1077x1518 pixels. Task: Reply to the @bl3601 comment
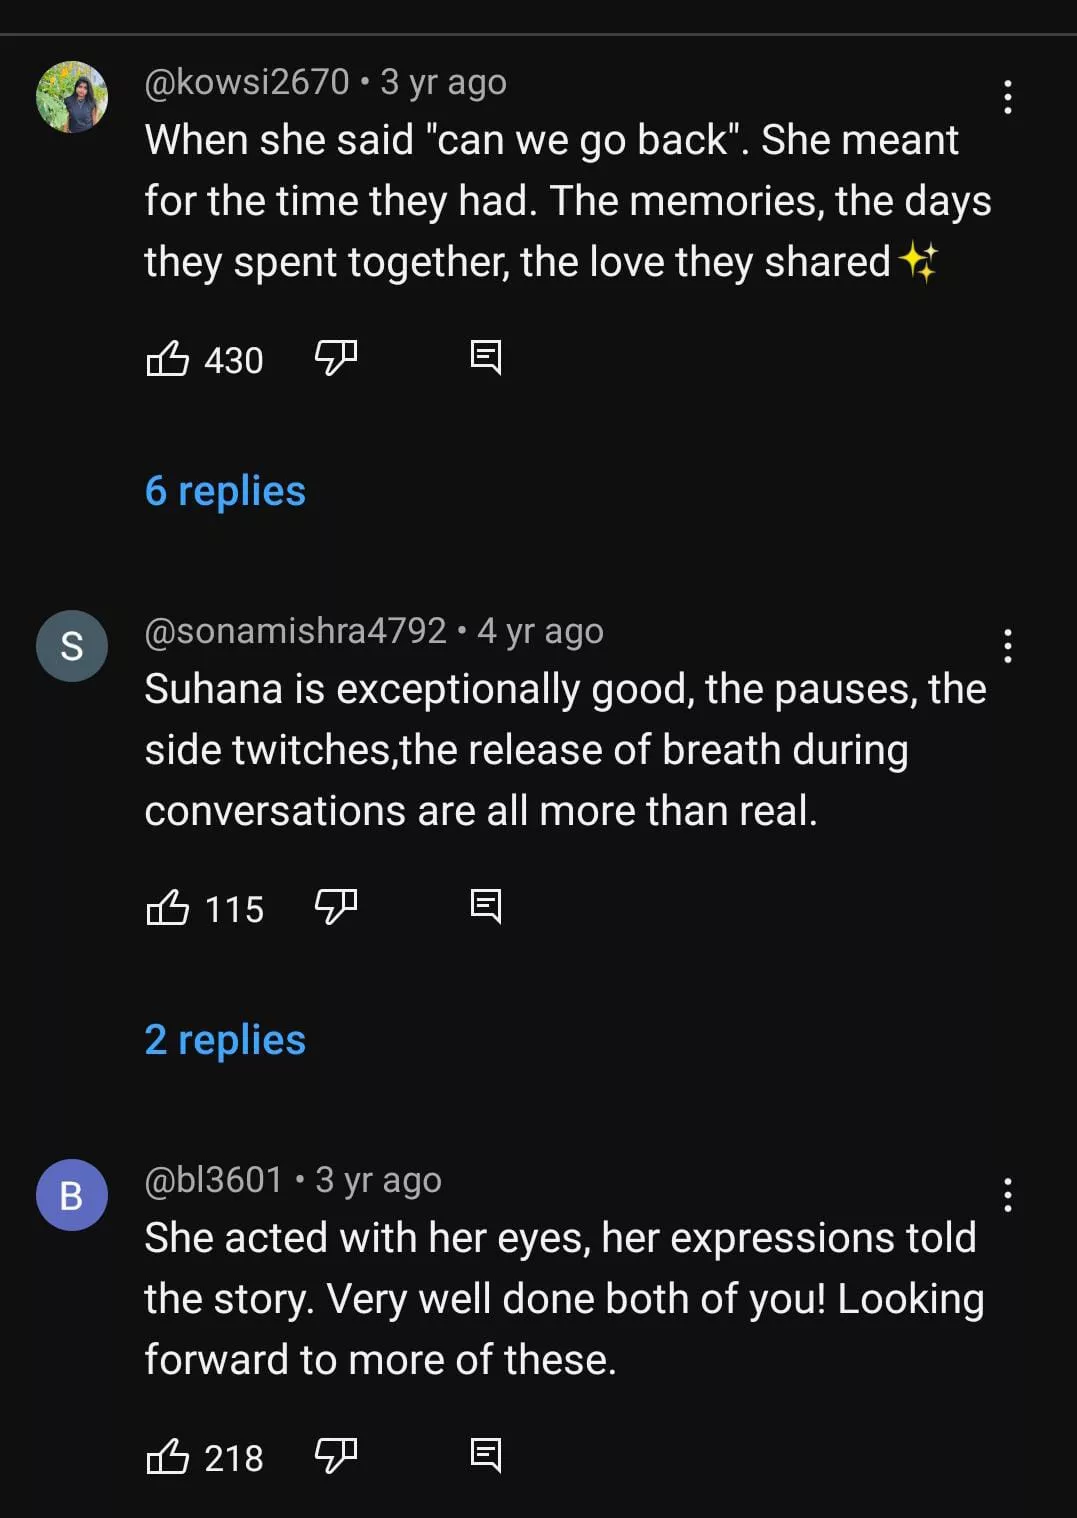486,1455
